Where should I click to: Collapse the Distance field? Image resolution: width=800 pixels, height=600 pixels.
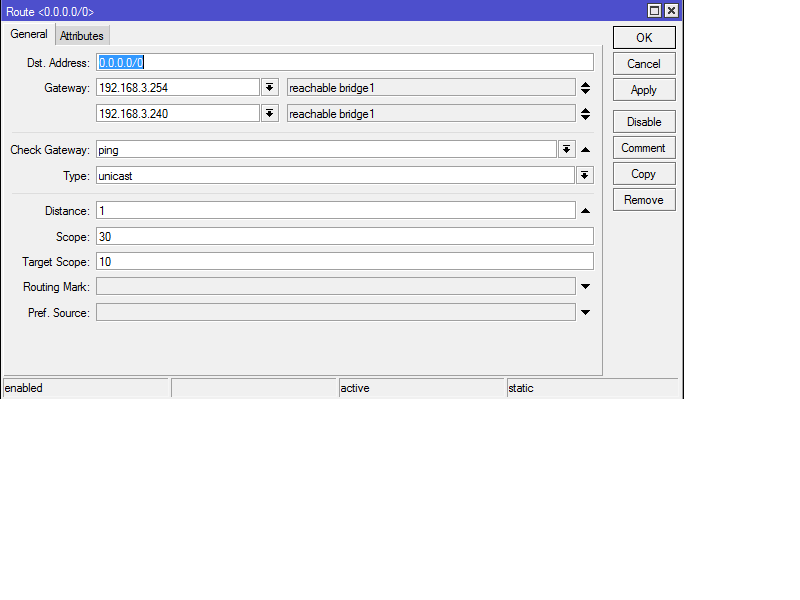pyautogui.click(x=585, y=211)
